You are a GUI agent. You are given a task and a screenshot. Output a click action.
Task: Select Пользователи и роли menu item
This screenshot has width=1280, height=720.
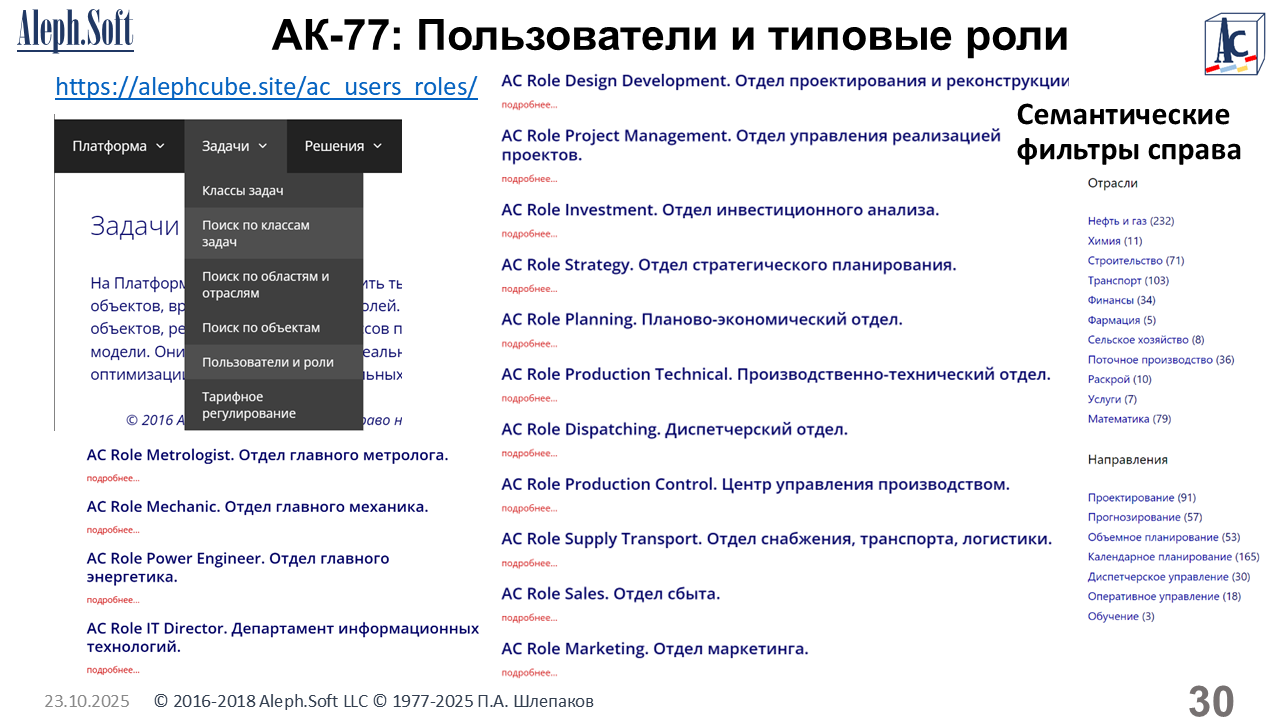pyautogui.click(x=268, y=362)
